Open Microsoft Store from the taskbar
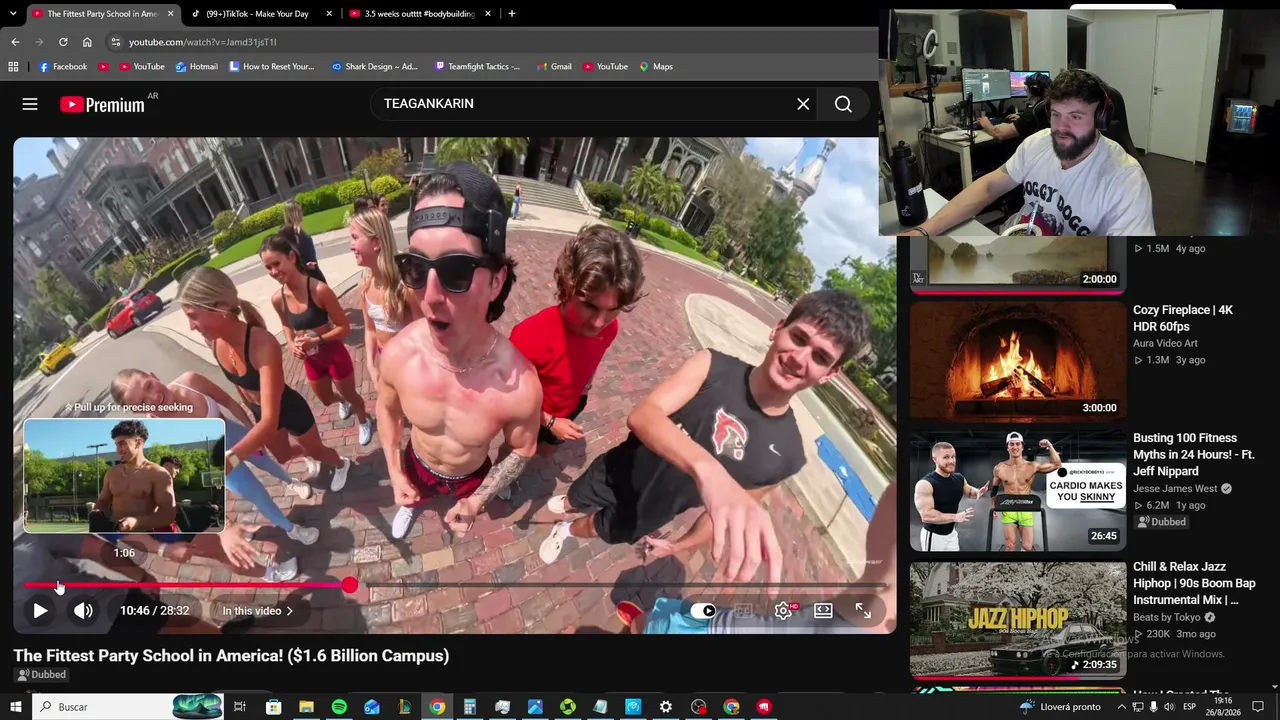1280x720 pixels. (273, 707)
